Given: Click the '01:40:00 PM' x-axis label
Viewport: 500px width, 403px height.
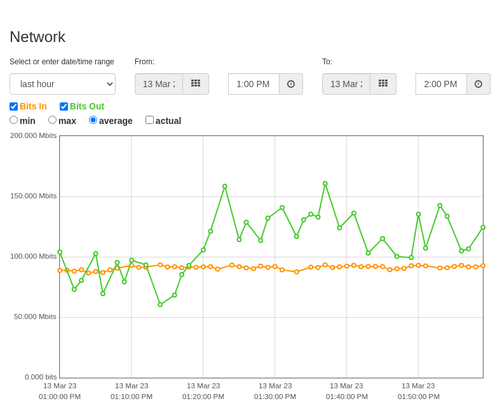Looking at the screenshot, I should point(347,397).
